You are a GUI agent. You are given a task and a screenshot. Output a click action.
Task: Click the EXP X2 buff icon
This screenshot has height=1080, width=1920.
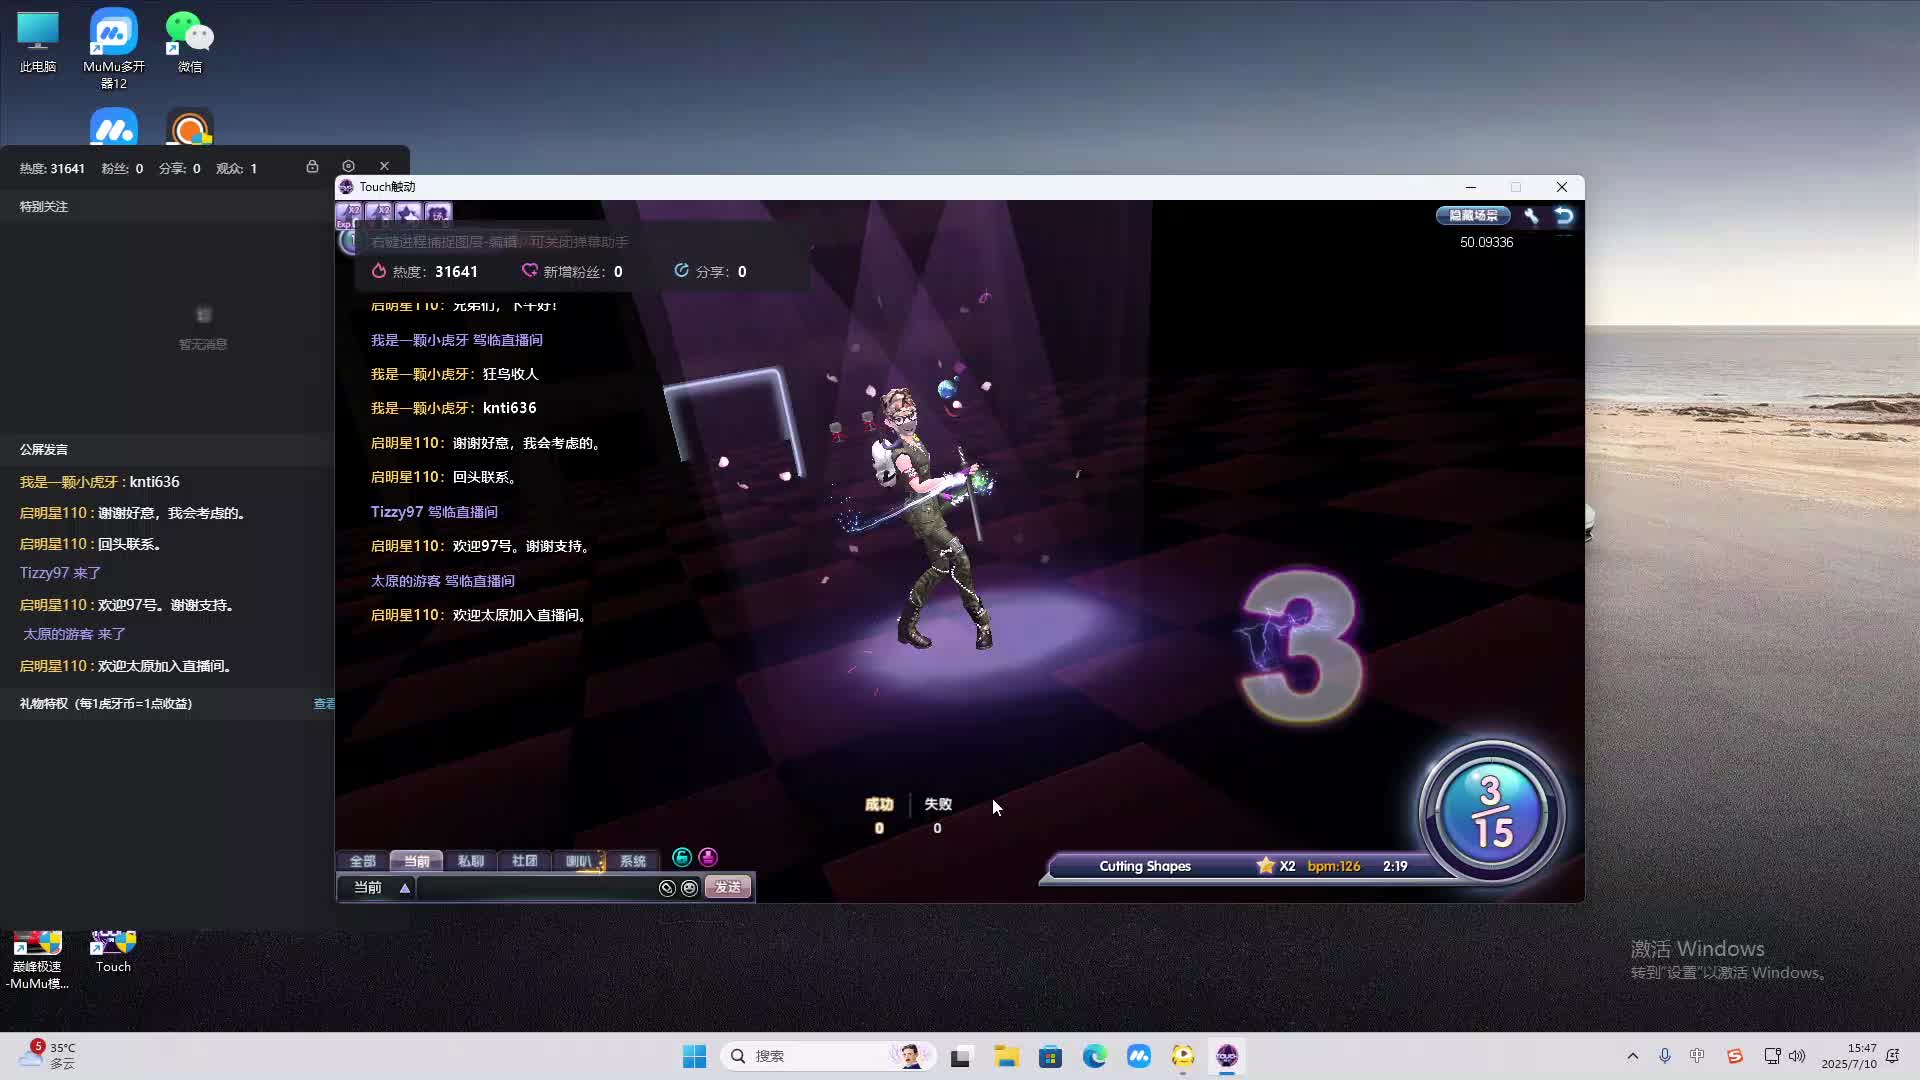coord(349,213)
